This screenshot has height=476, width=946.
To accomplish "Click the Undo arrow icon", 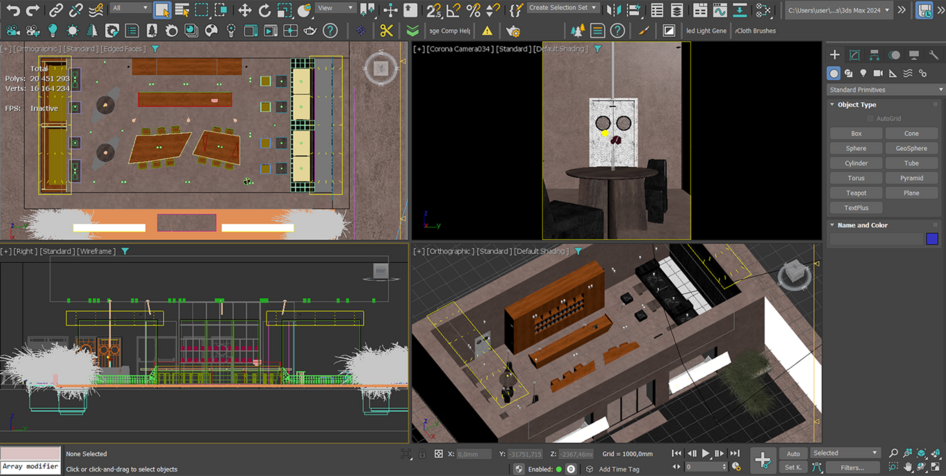I will coord(13,10).
